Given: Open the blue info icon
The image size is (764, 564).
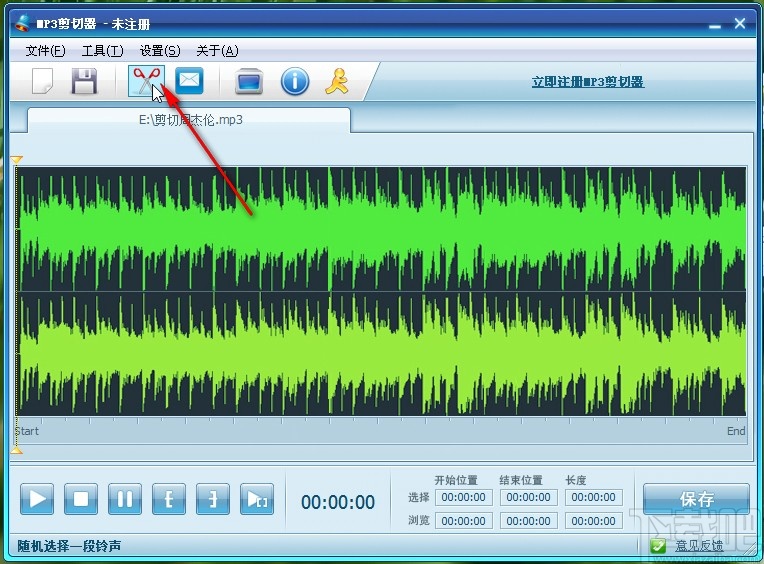Looking at the screenshot, I should pyautogui.click(x=295, y=81).
